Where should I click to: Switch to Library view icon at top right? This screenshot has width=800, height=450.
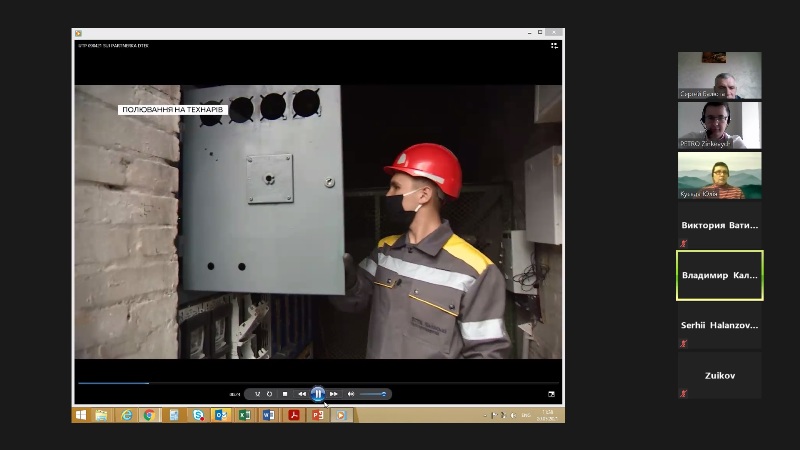[x=554, y=45]
